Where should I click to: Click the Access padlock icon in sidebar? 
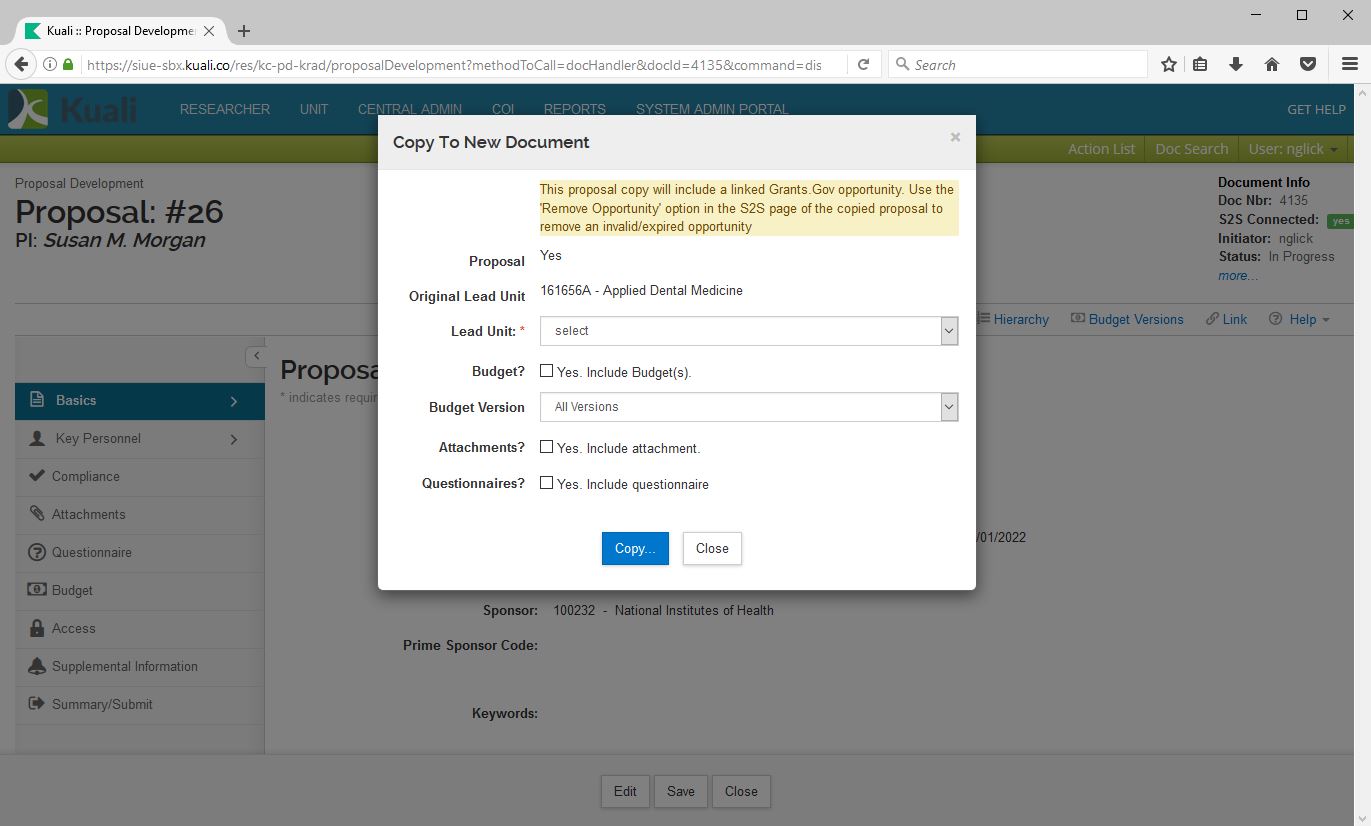click(x=37, y=628)
